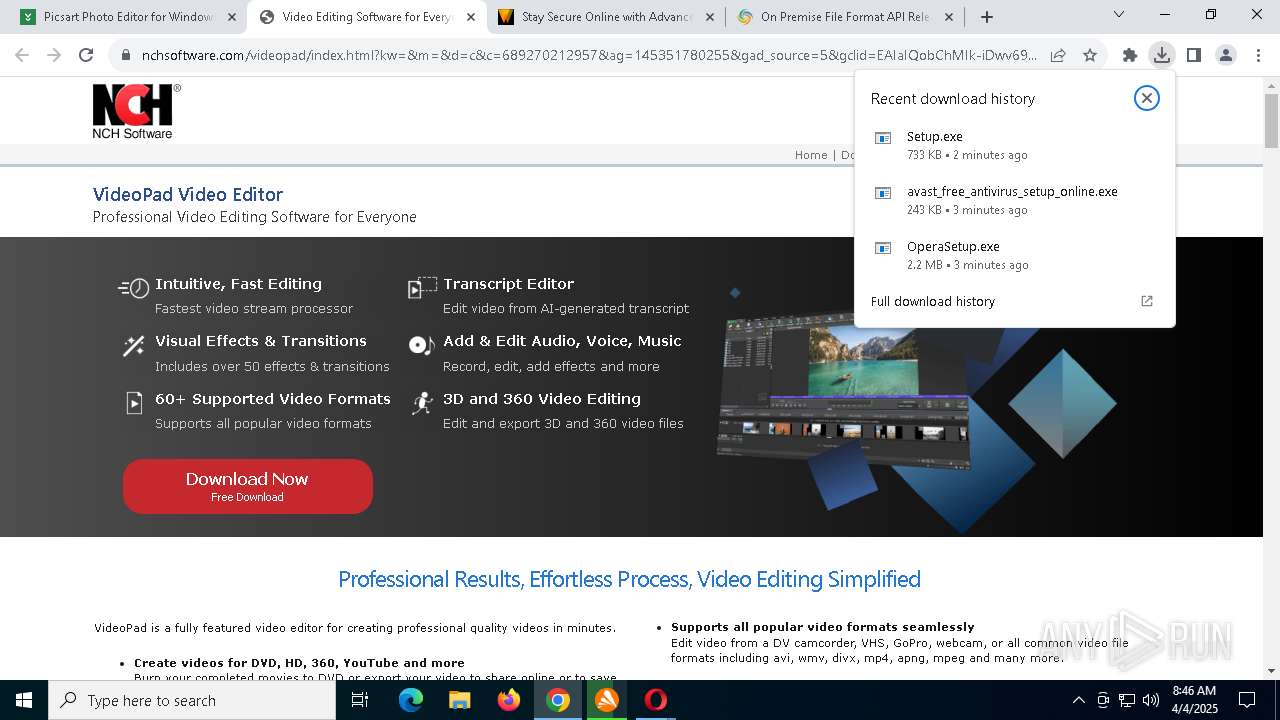Click the page vertical scrollbar thumb
This screenshot has width=1280, height=720.
tap(1271, 120)
